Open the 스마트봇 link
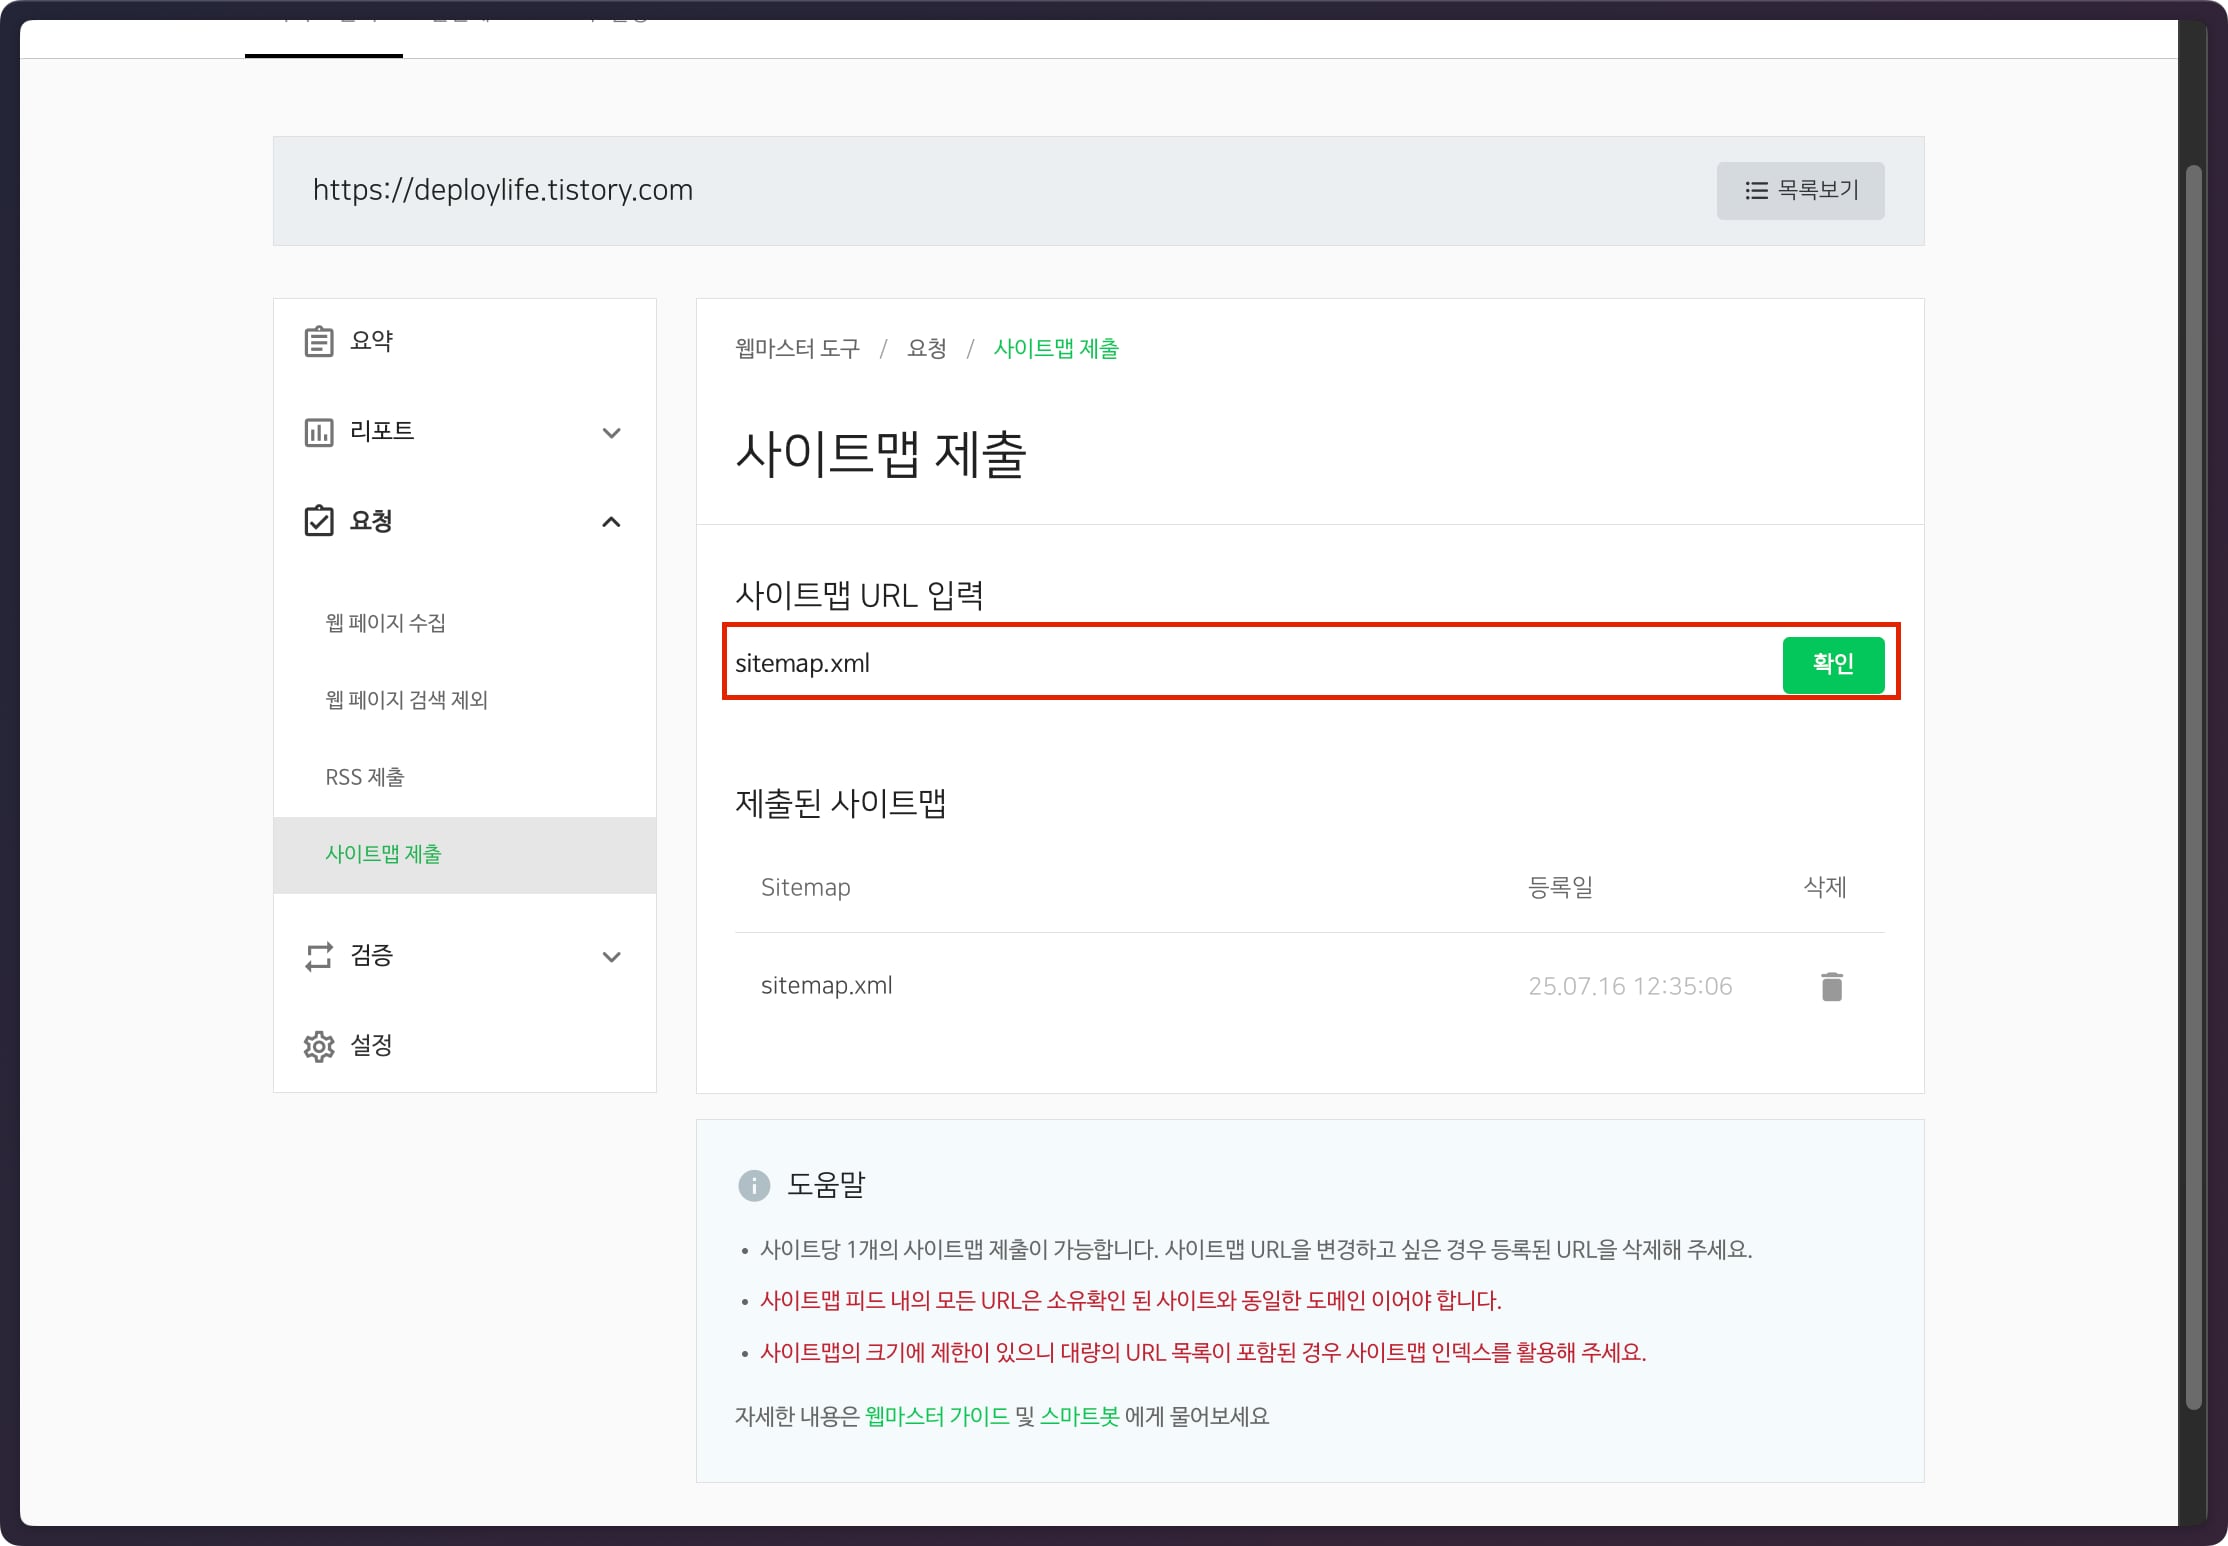Image resolution: width=2228 pixels, height=1546 pixels. point(1080,1416)
